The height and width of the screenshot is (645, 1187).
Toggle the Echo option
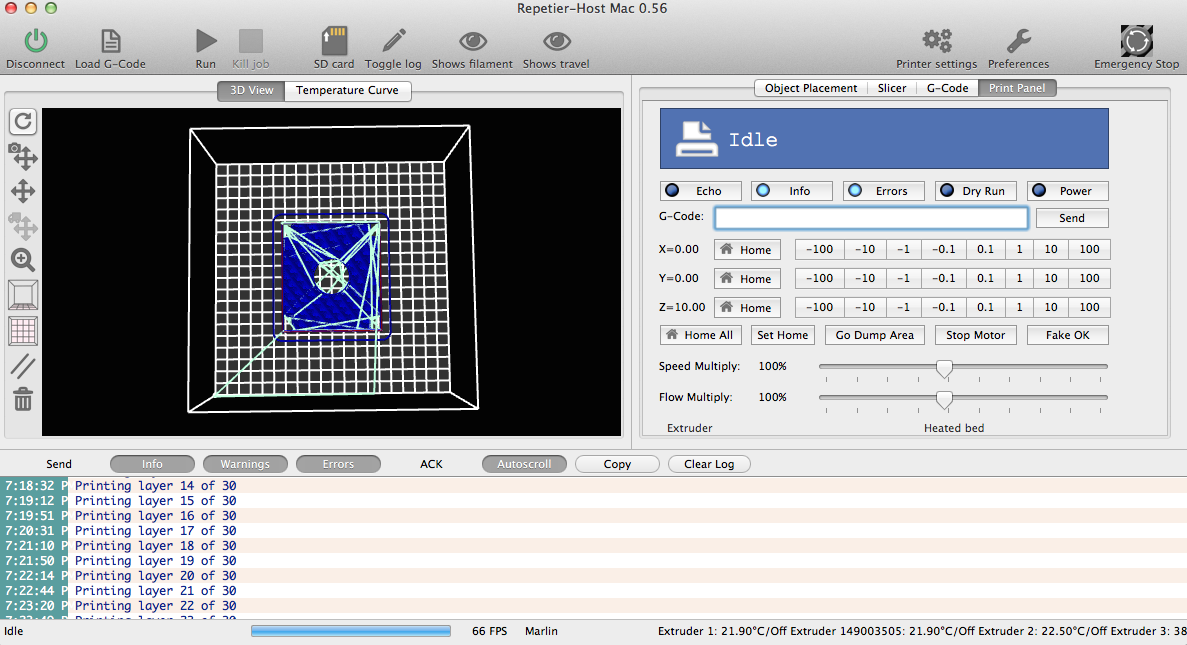point(700,191)
